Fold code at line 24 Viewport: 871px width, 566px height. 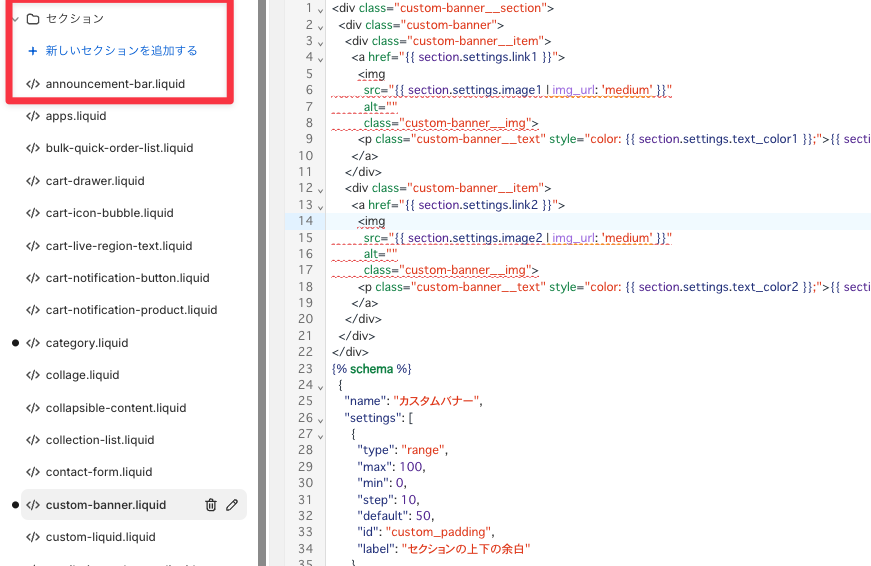click(x=321, y=387)
